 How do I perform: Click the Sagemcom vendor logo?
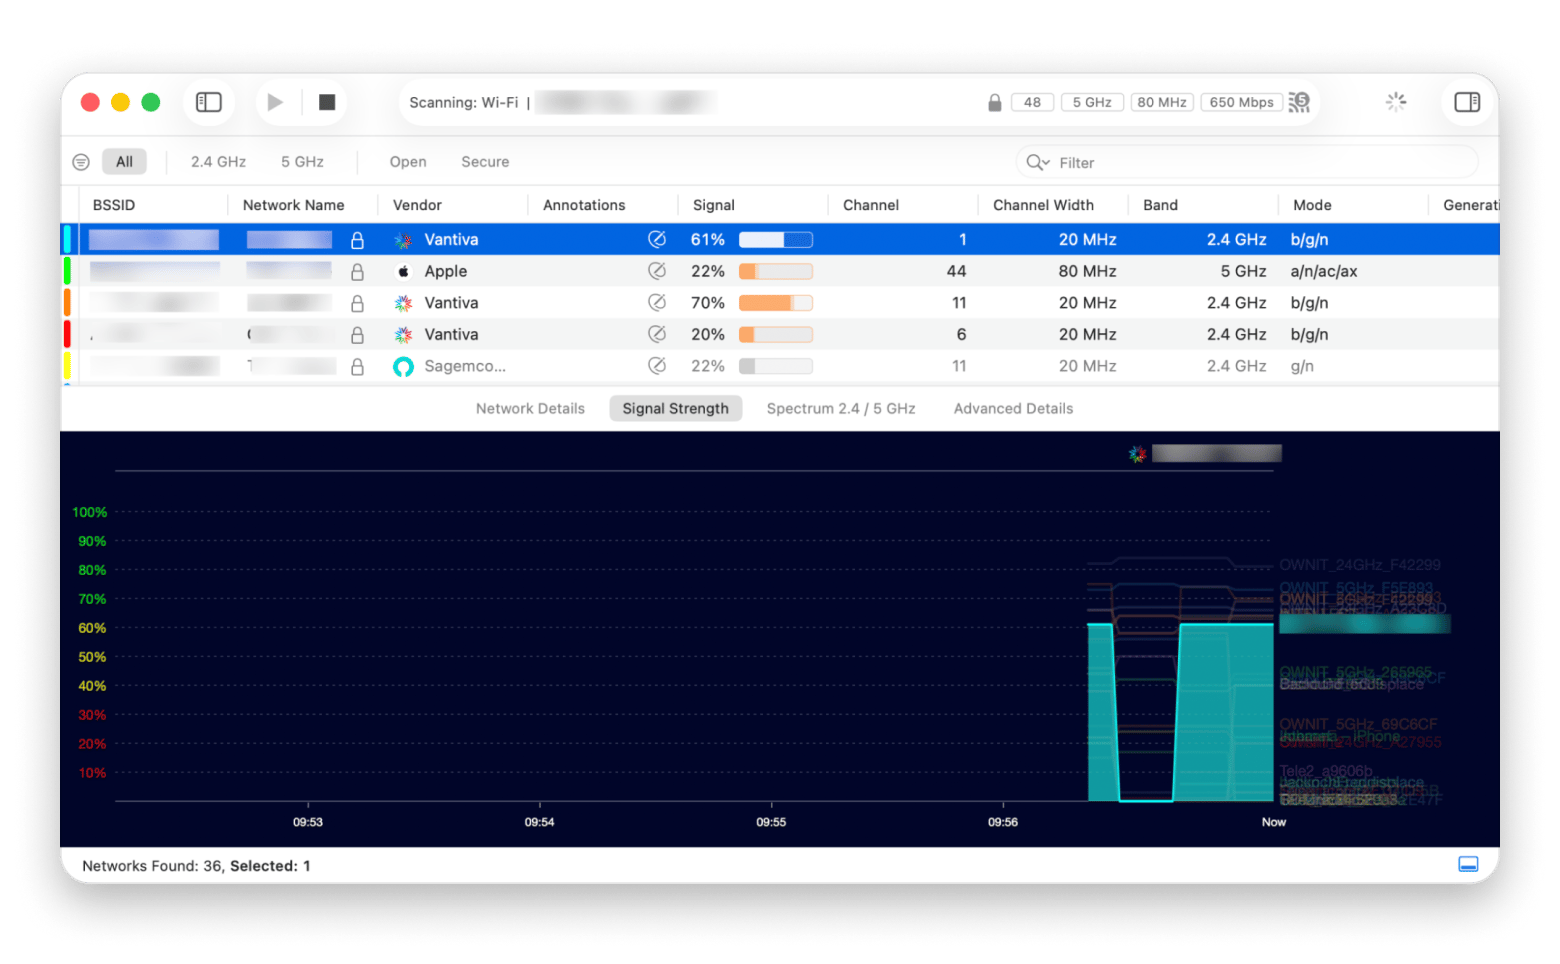click(x=403, y=367)
